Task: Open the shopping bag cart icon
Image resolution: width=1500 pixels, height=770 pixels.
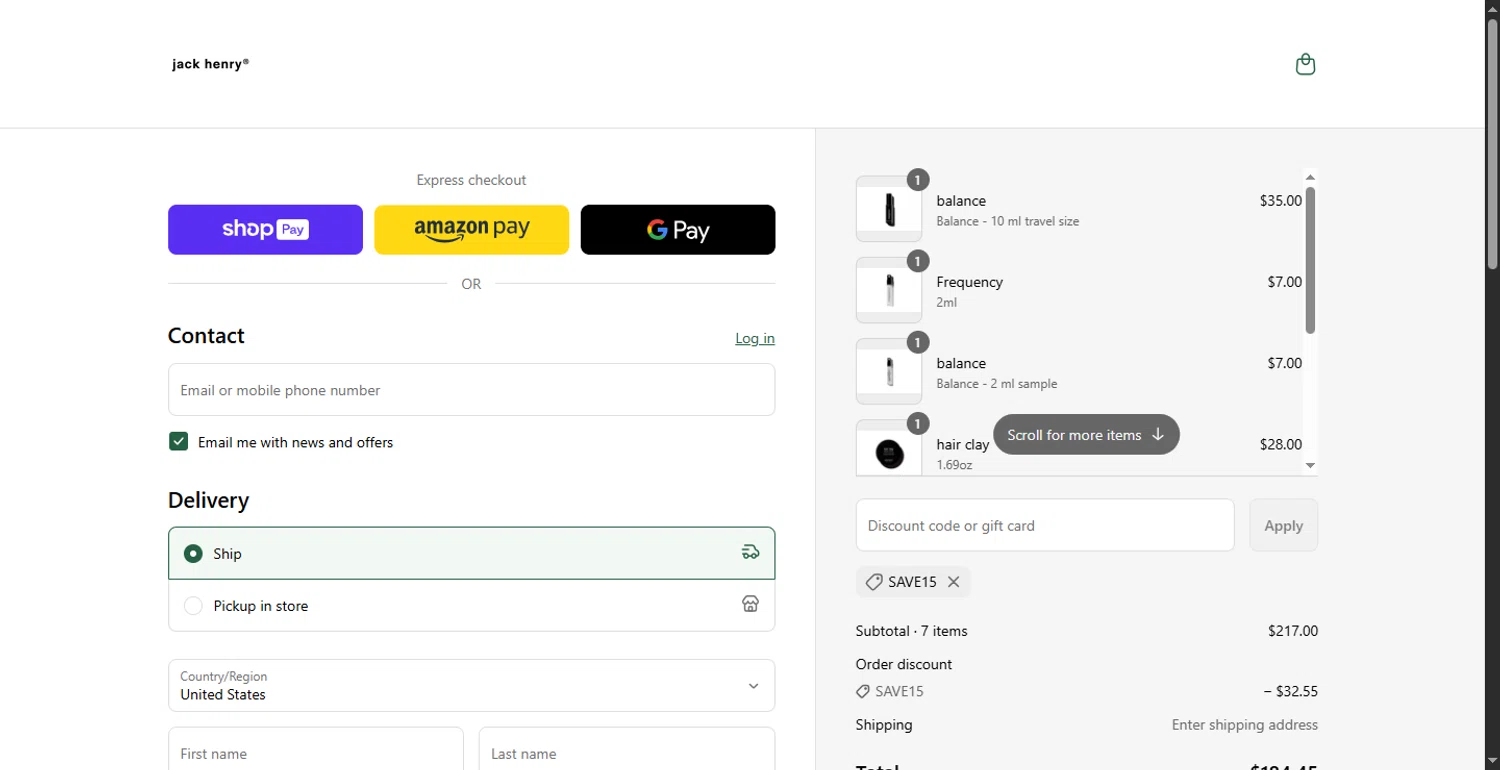Action: [1305, 64]
